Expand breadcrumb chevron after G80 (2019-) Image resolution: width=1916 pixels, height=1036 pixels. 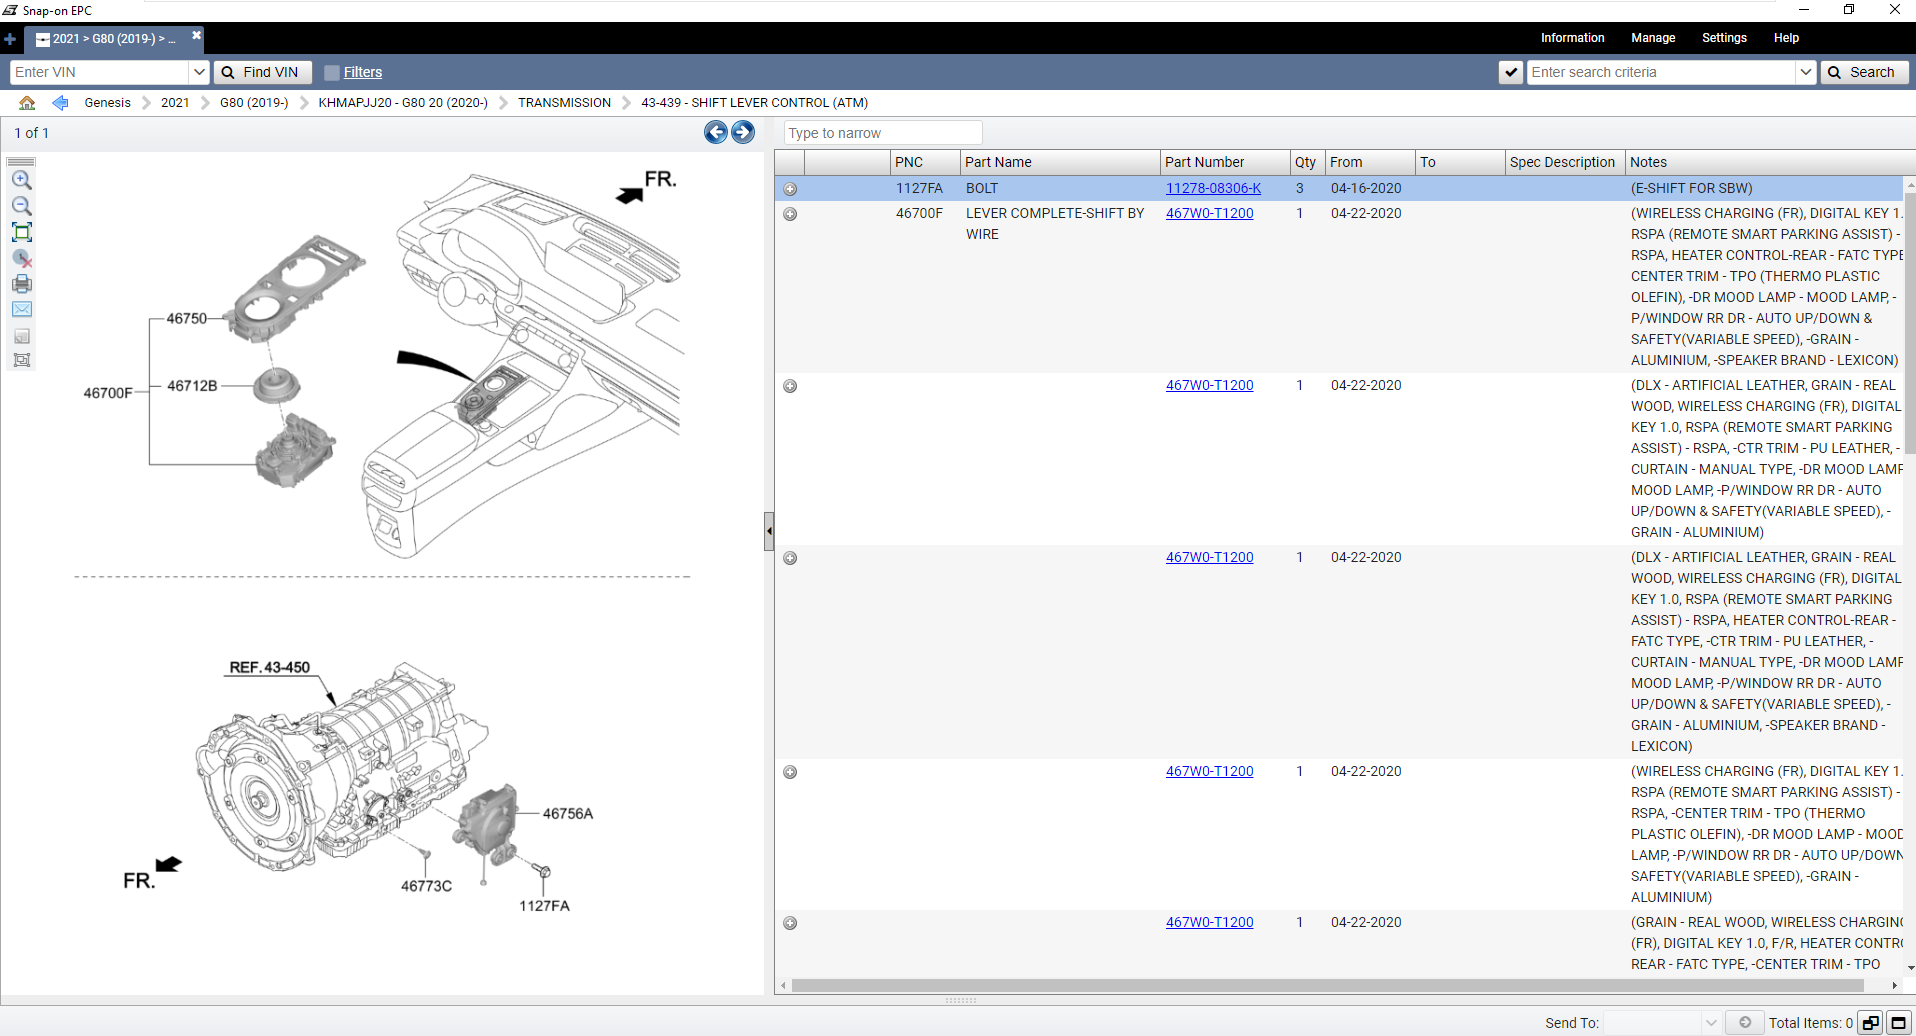pyautogui.click(x=304, y=103)
